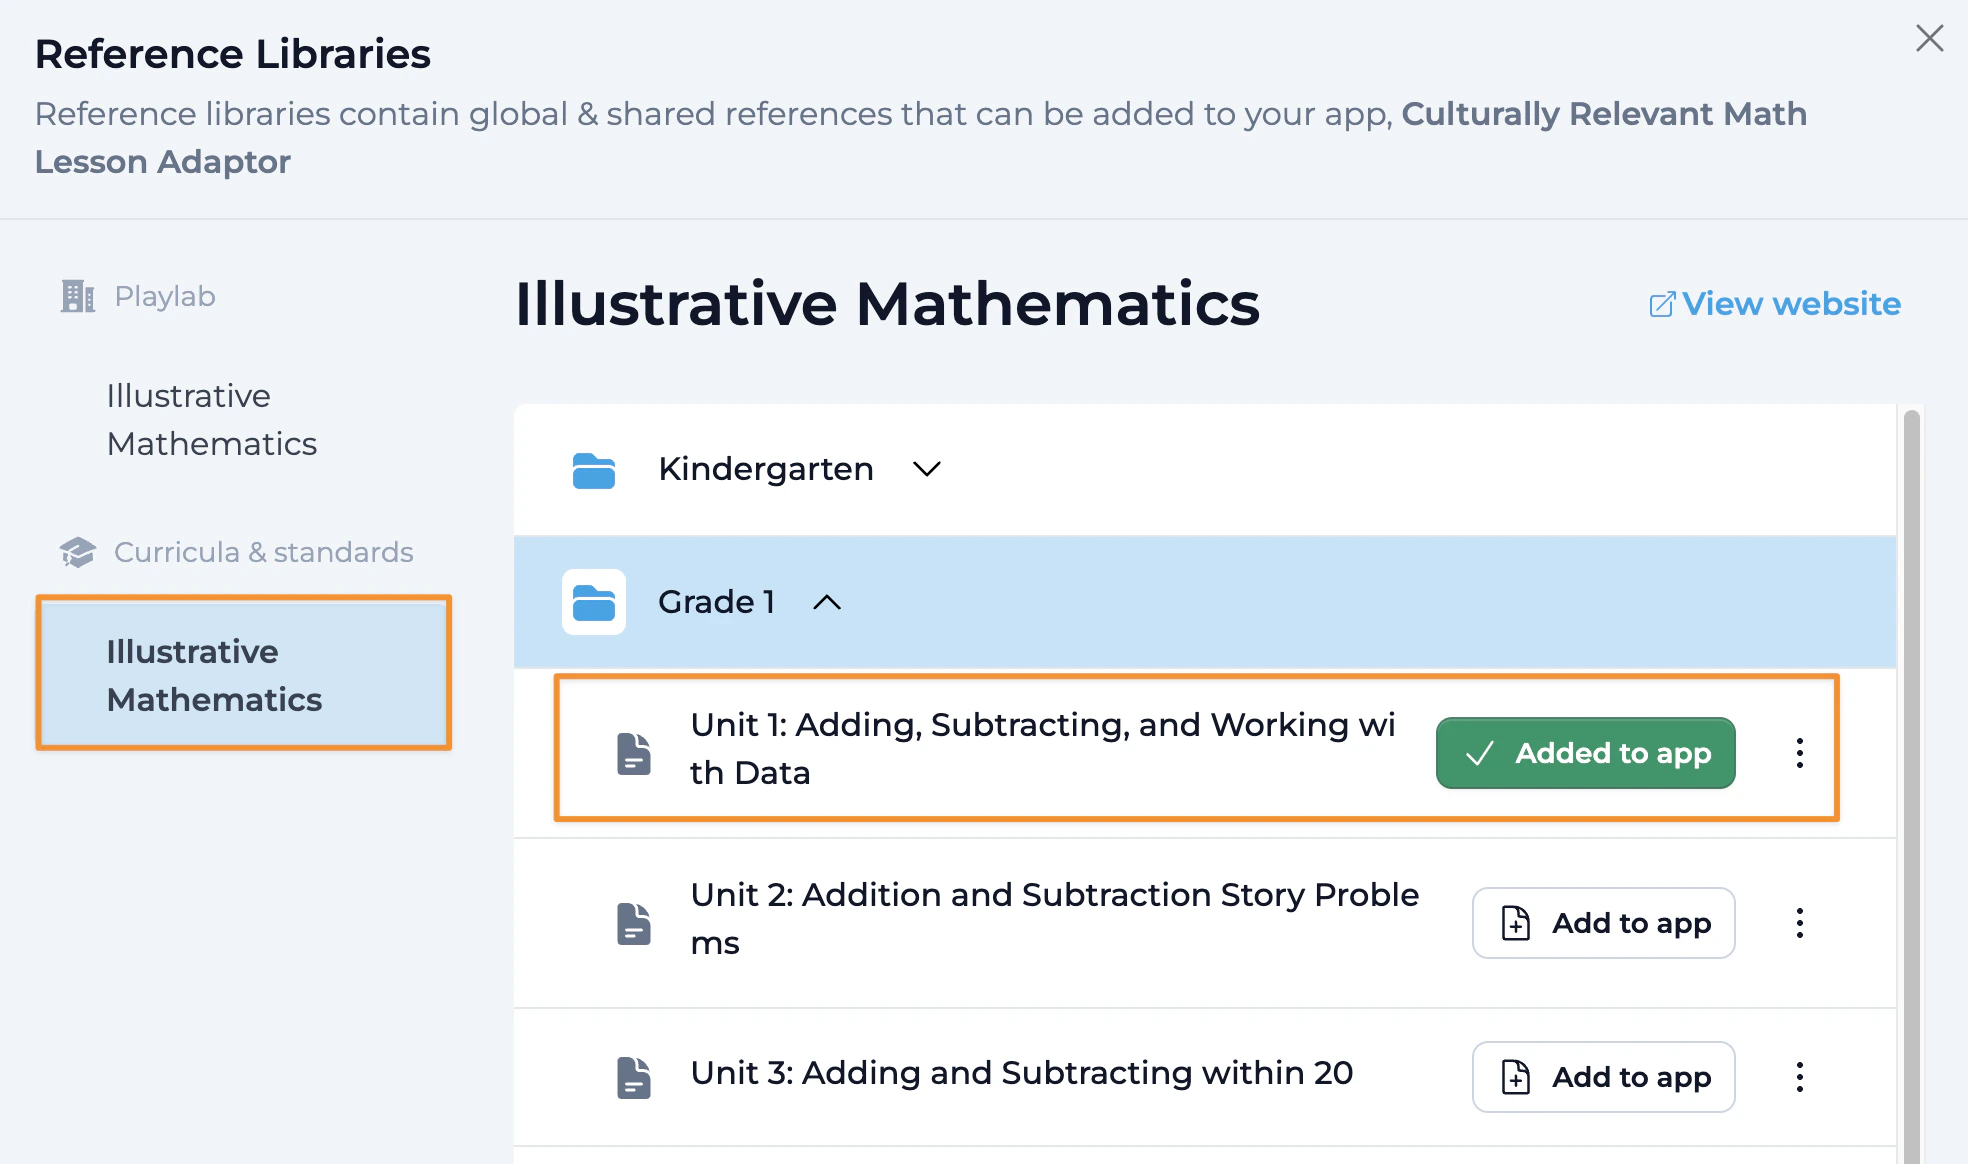Click the Unit 3 document icon

pyautogui.click(x=634, y=1077)
